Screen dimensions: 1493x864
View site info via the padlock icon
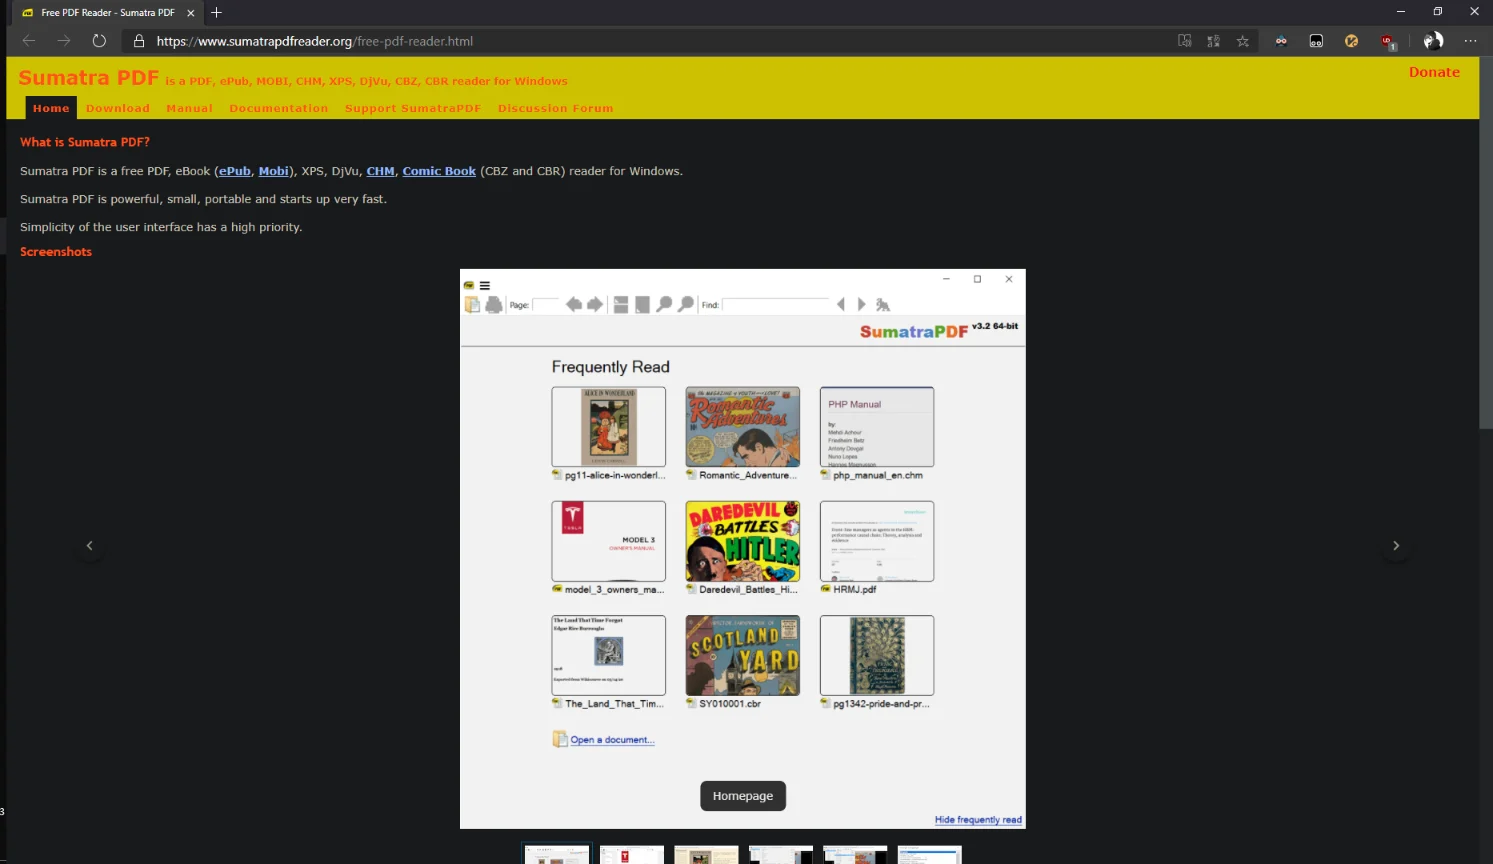(x=139, y=41)
